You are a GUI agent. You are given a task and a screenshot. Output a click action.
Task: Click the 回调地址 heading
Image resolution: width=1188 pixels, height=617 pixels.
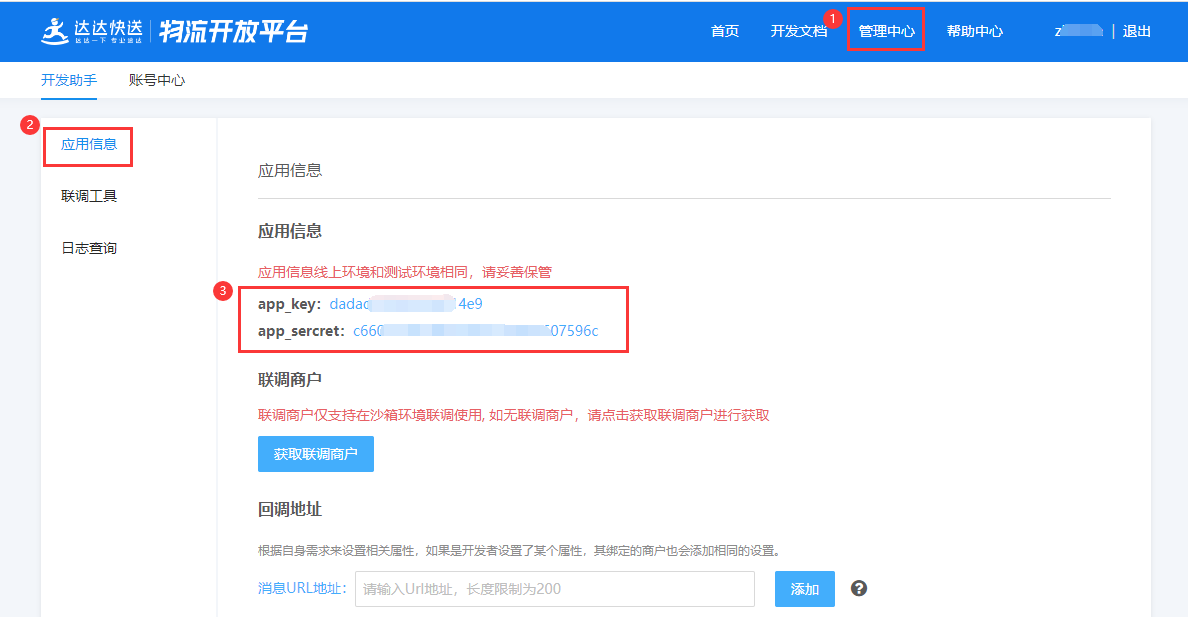coord(290,509)
